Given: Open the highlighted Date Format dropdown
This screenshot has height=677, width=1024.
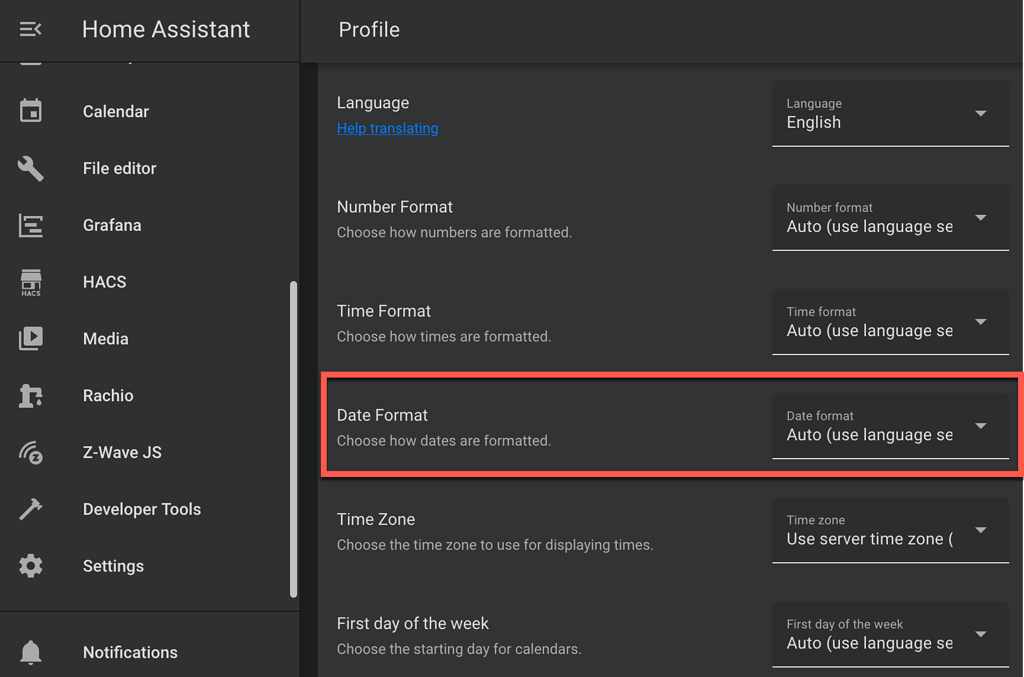Looking at the screenshot, I should click(890, 426).
